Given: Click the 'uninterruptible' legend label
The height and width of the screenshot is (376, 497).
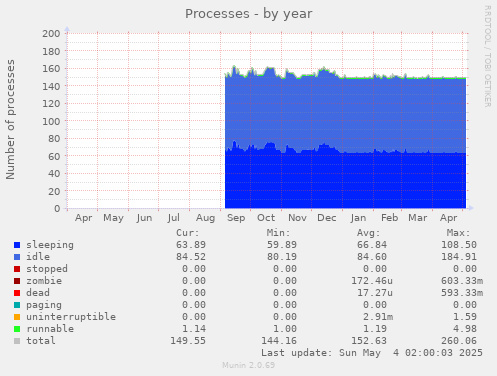Looking at the screenshot, I should point(71,317).
